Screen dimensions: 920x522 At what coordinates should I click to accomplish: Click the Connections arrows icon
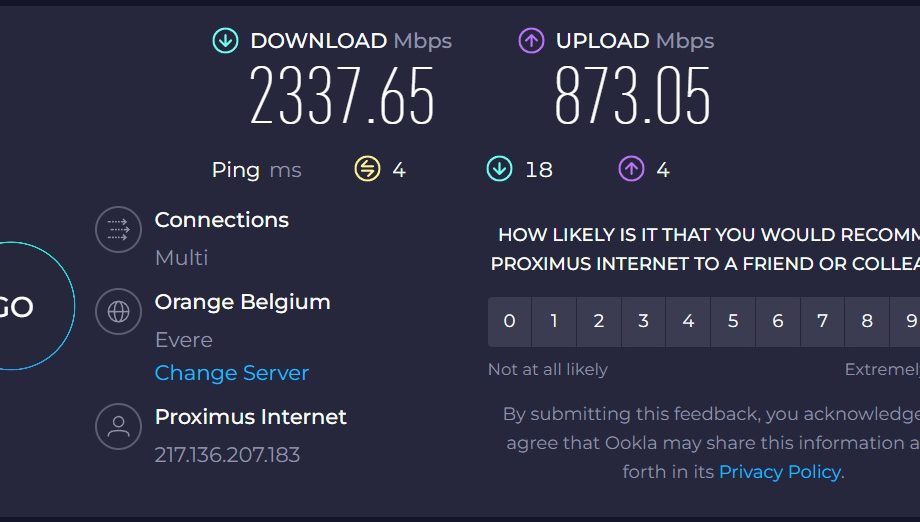(x=119, y=229)
